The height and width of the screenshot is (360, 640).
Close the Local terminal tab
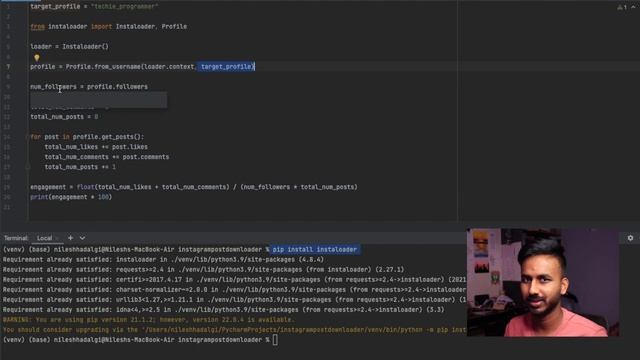pos(58,238)
